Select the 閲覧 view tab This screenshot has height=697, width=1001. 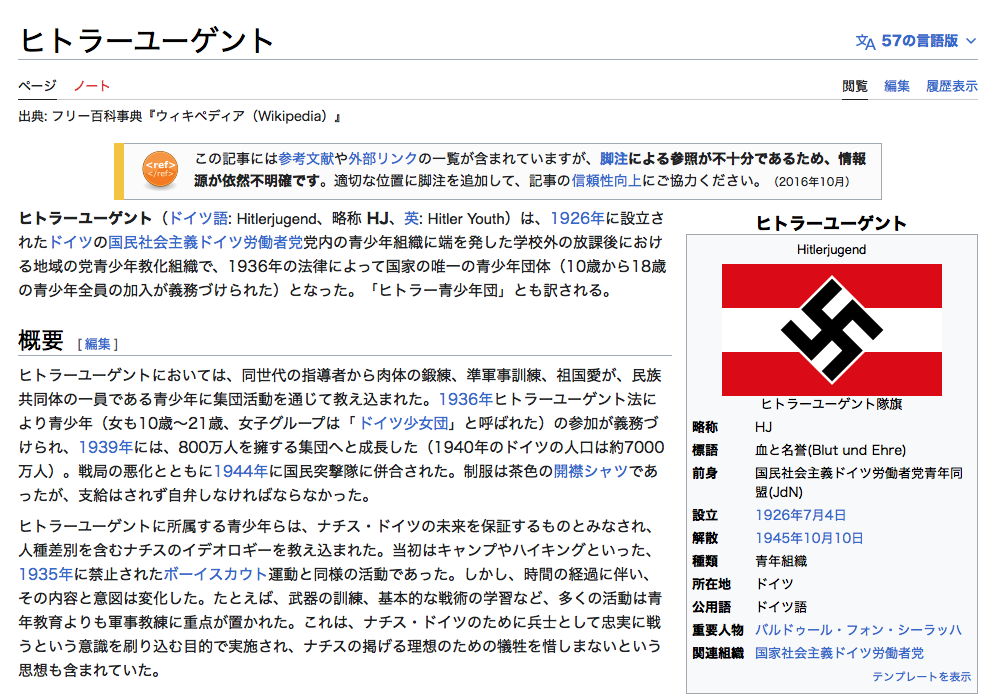coord(855,86)
